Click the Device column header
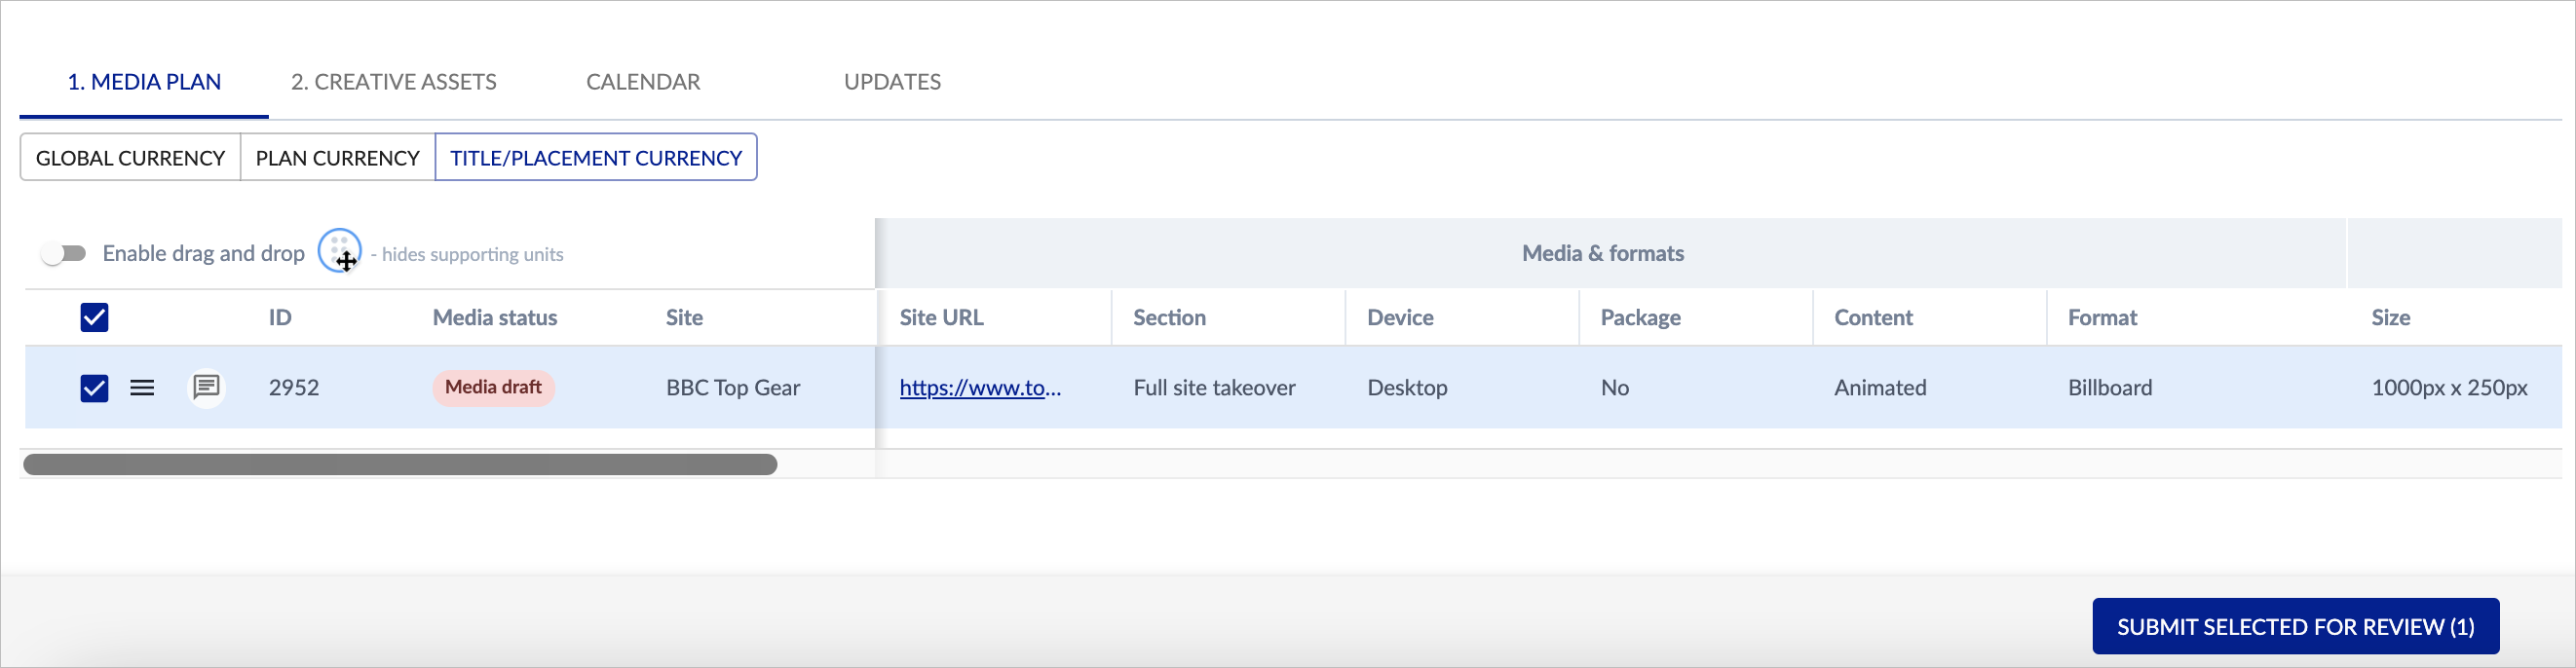2576x668 pixels. (1400, 317)
